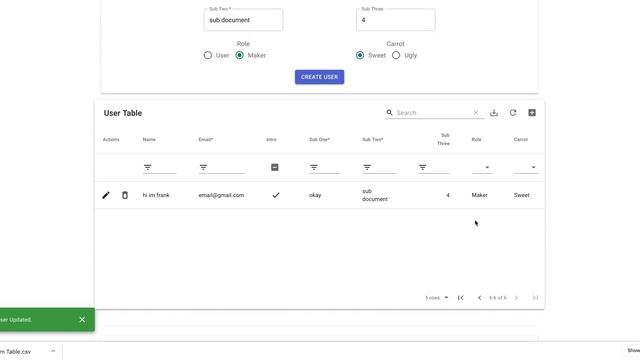Select the Ugly carrot radio button
Screen dimensions: 640x360
pos(396,55)
